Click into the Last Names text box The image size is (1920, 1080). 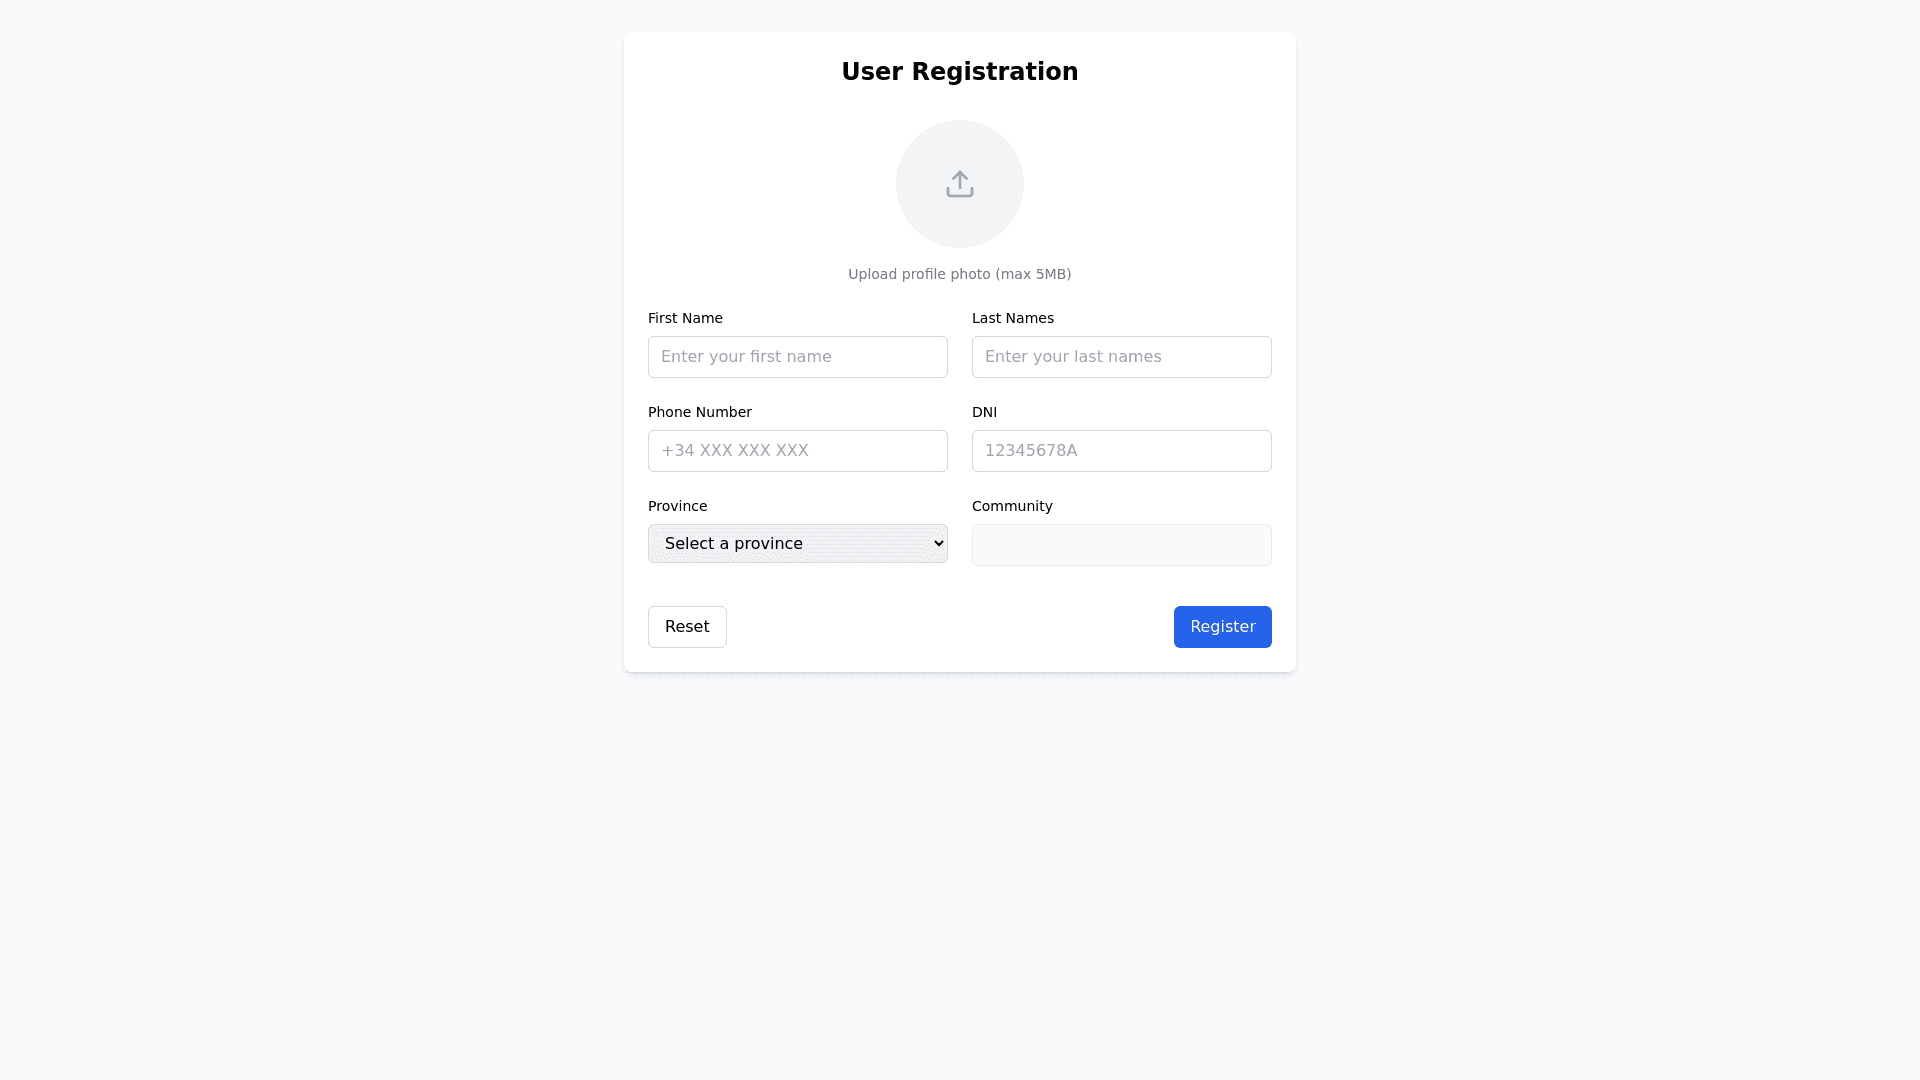coord(1121,357)
